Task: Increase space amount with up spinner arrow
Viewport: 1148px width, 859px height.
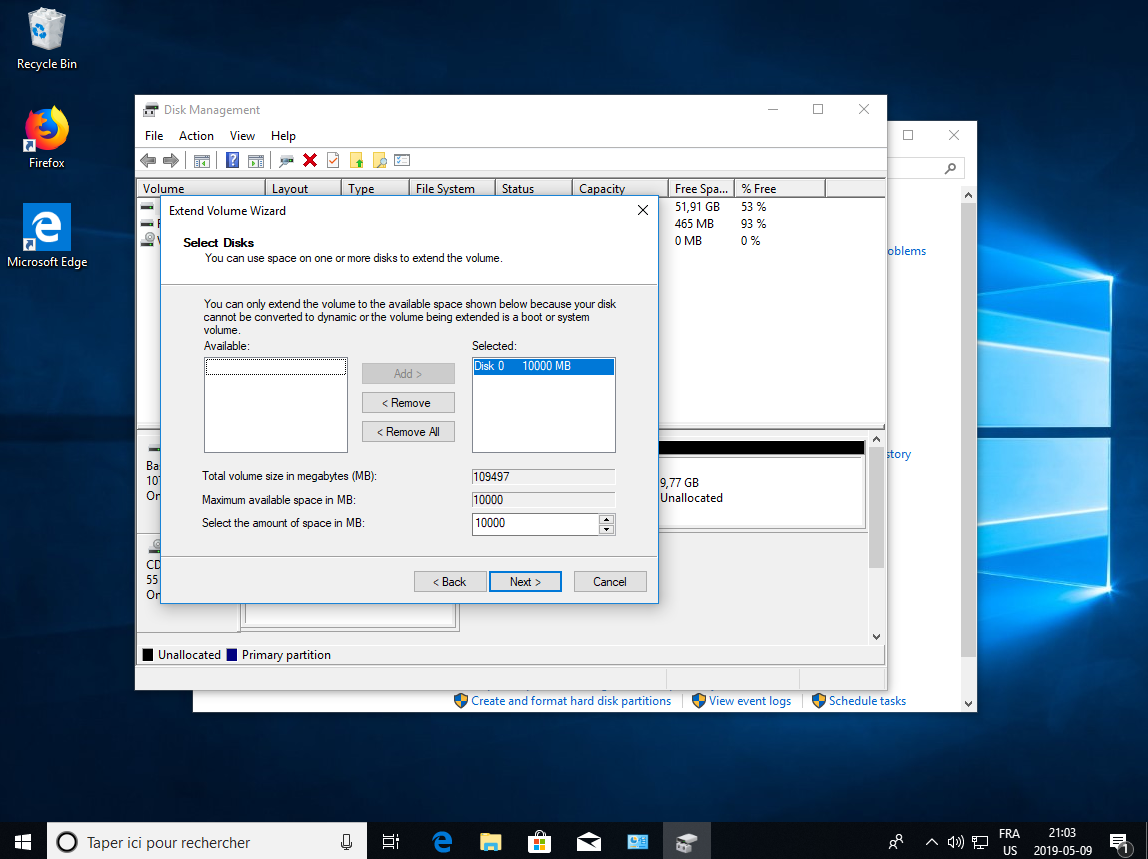Action: tap(606, 518)
